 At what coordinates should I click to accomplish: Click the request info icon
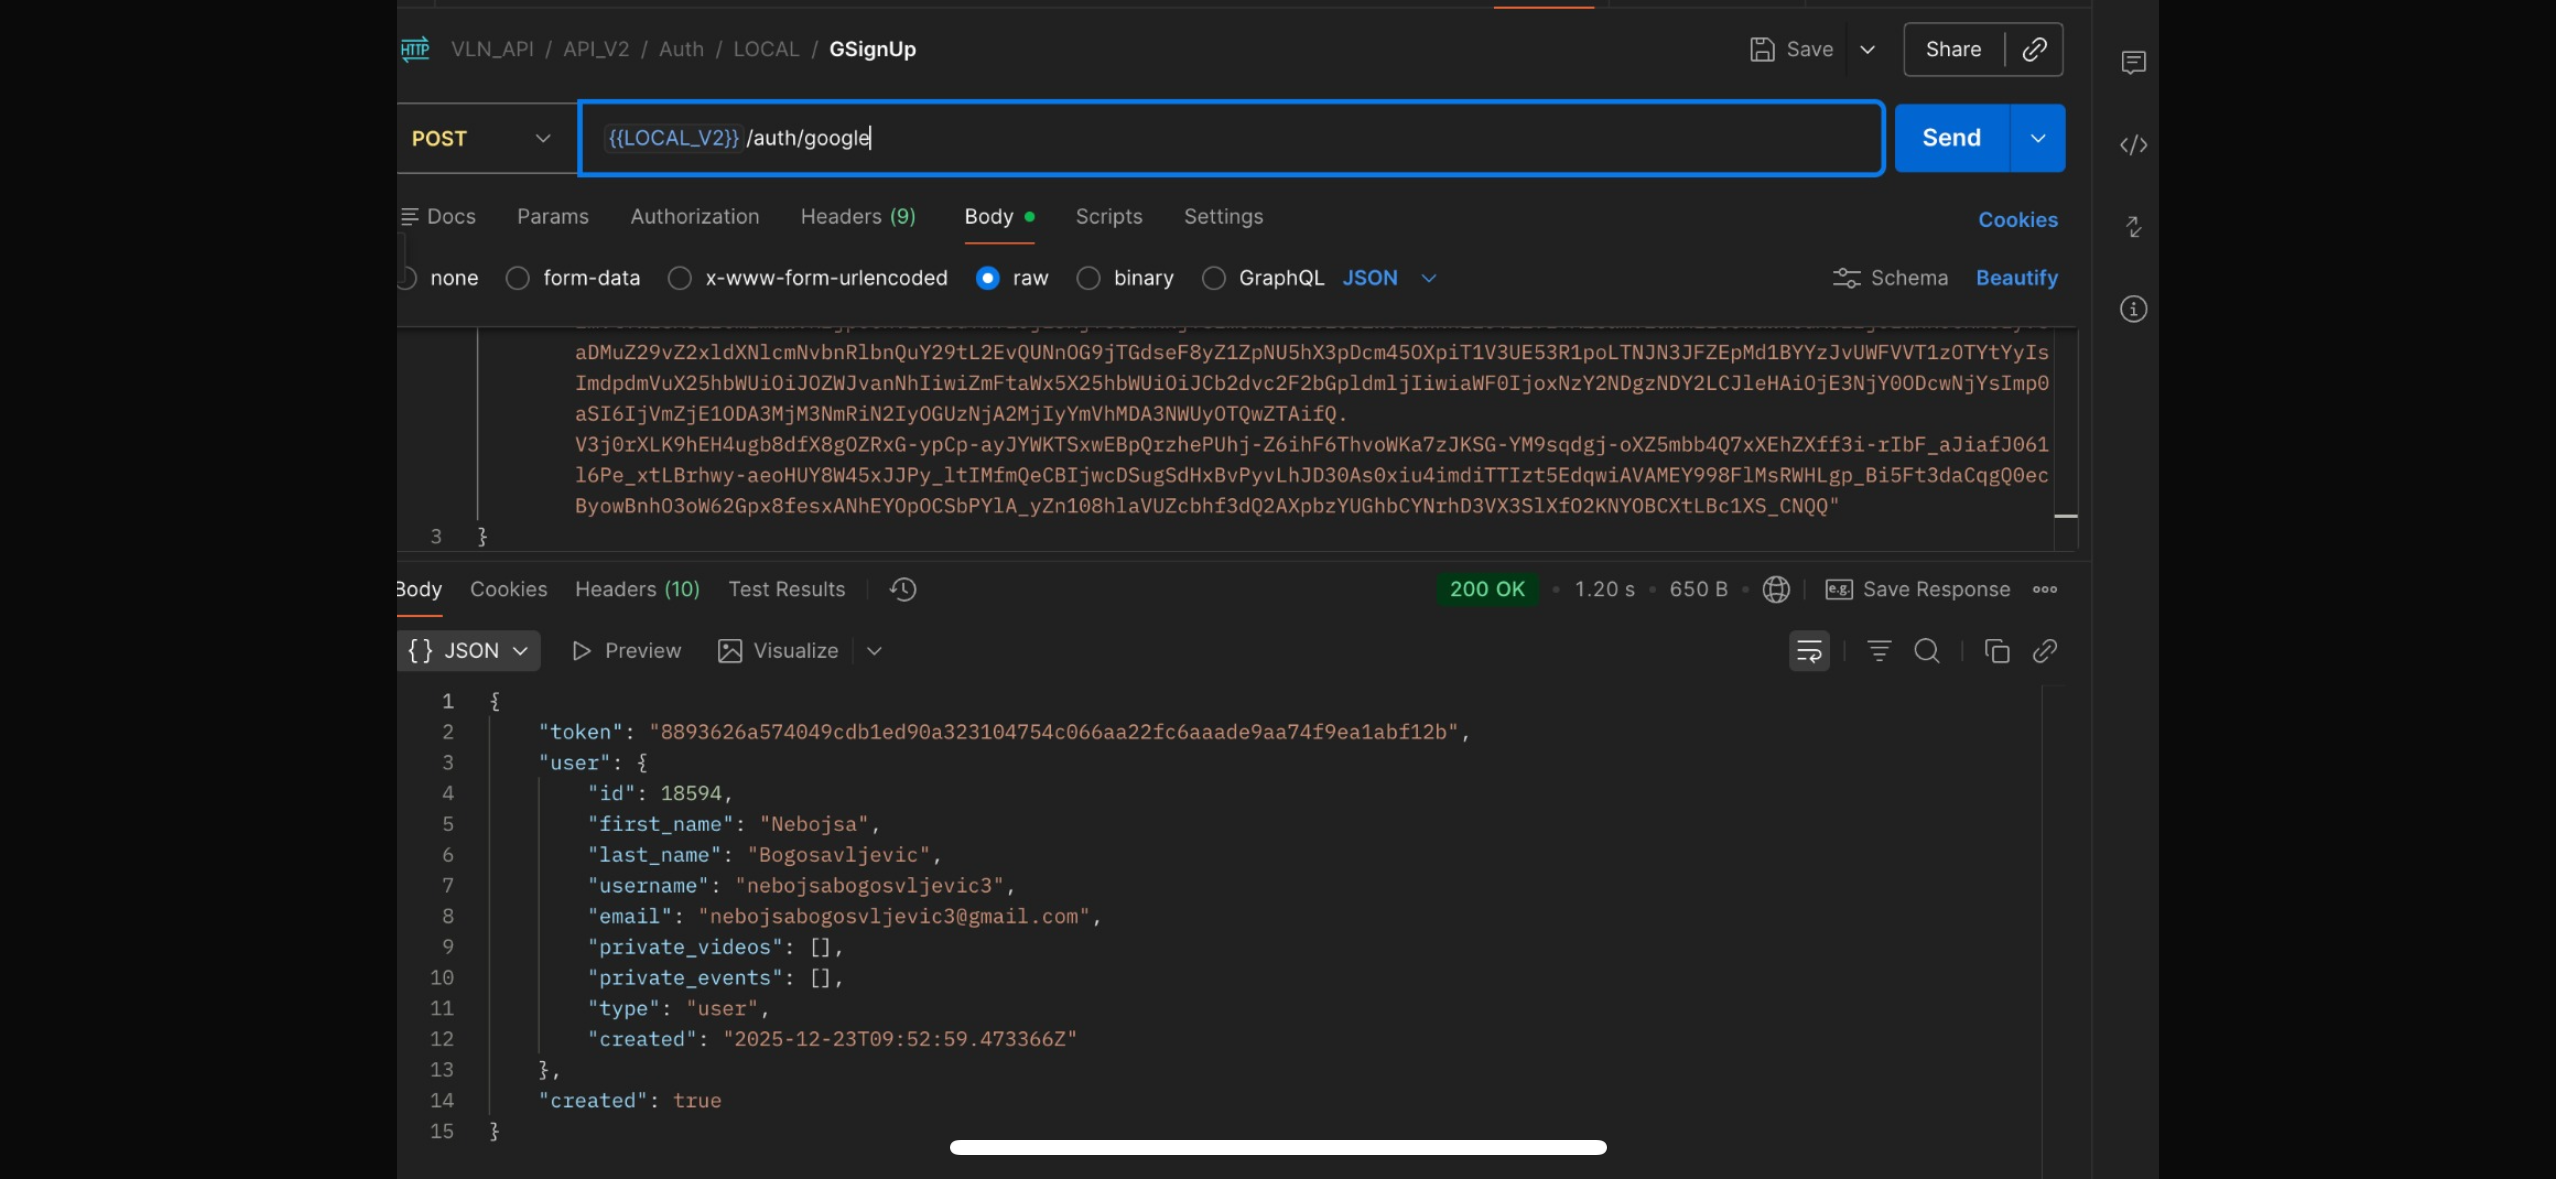[2133, 309]
